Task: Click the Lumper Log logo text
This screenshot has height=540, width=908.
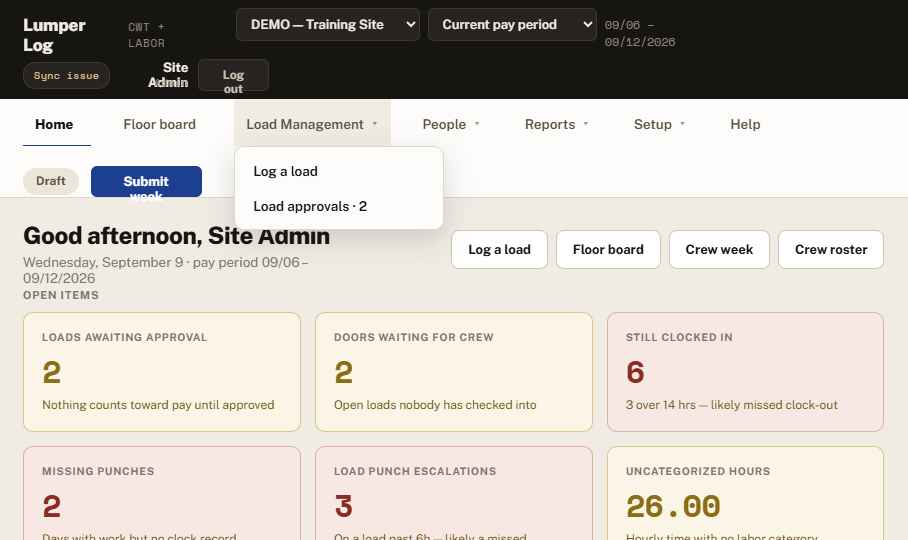Action: 54,35
